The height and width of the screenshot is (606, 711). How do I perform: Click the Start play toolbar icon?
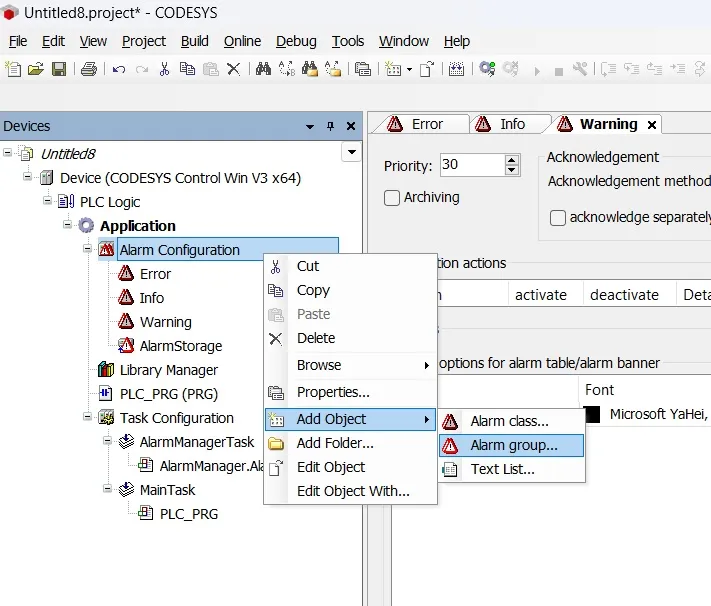[537, 71]
